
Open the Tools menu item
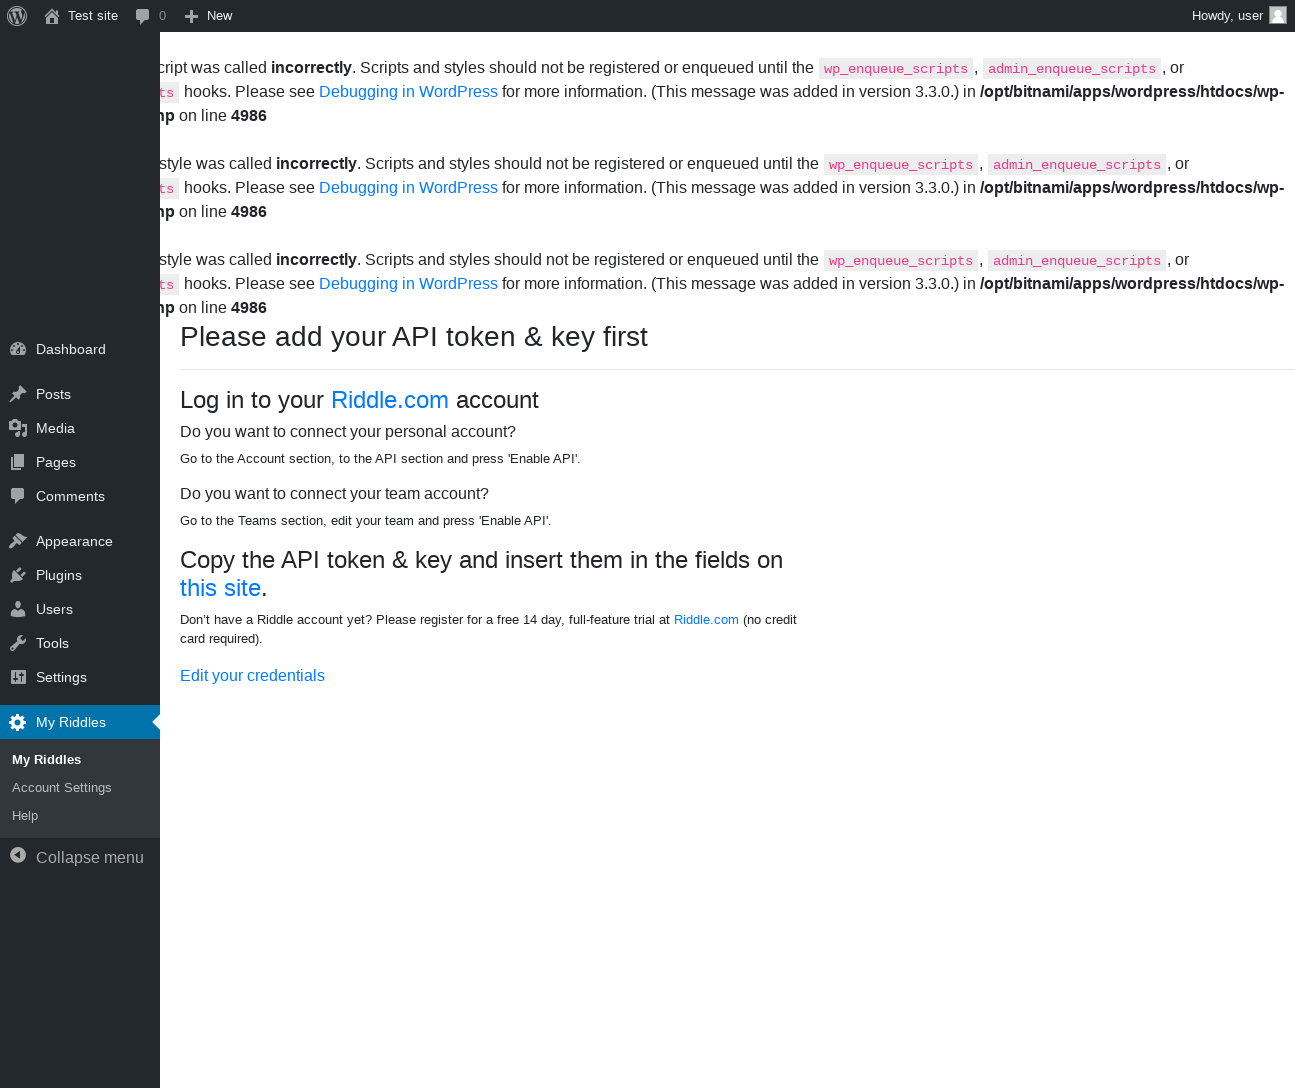(80, 643)
